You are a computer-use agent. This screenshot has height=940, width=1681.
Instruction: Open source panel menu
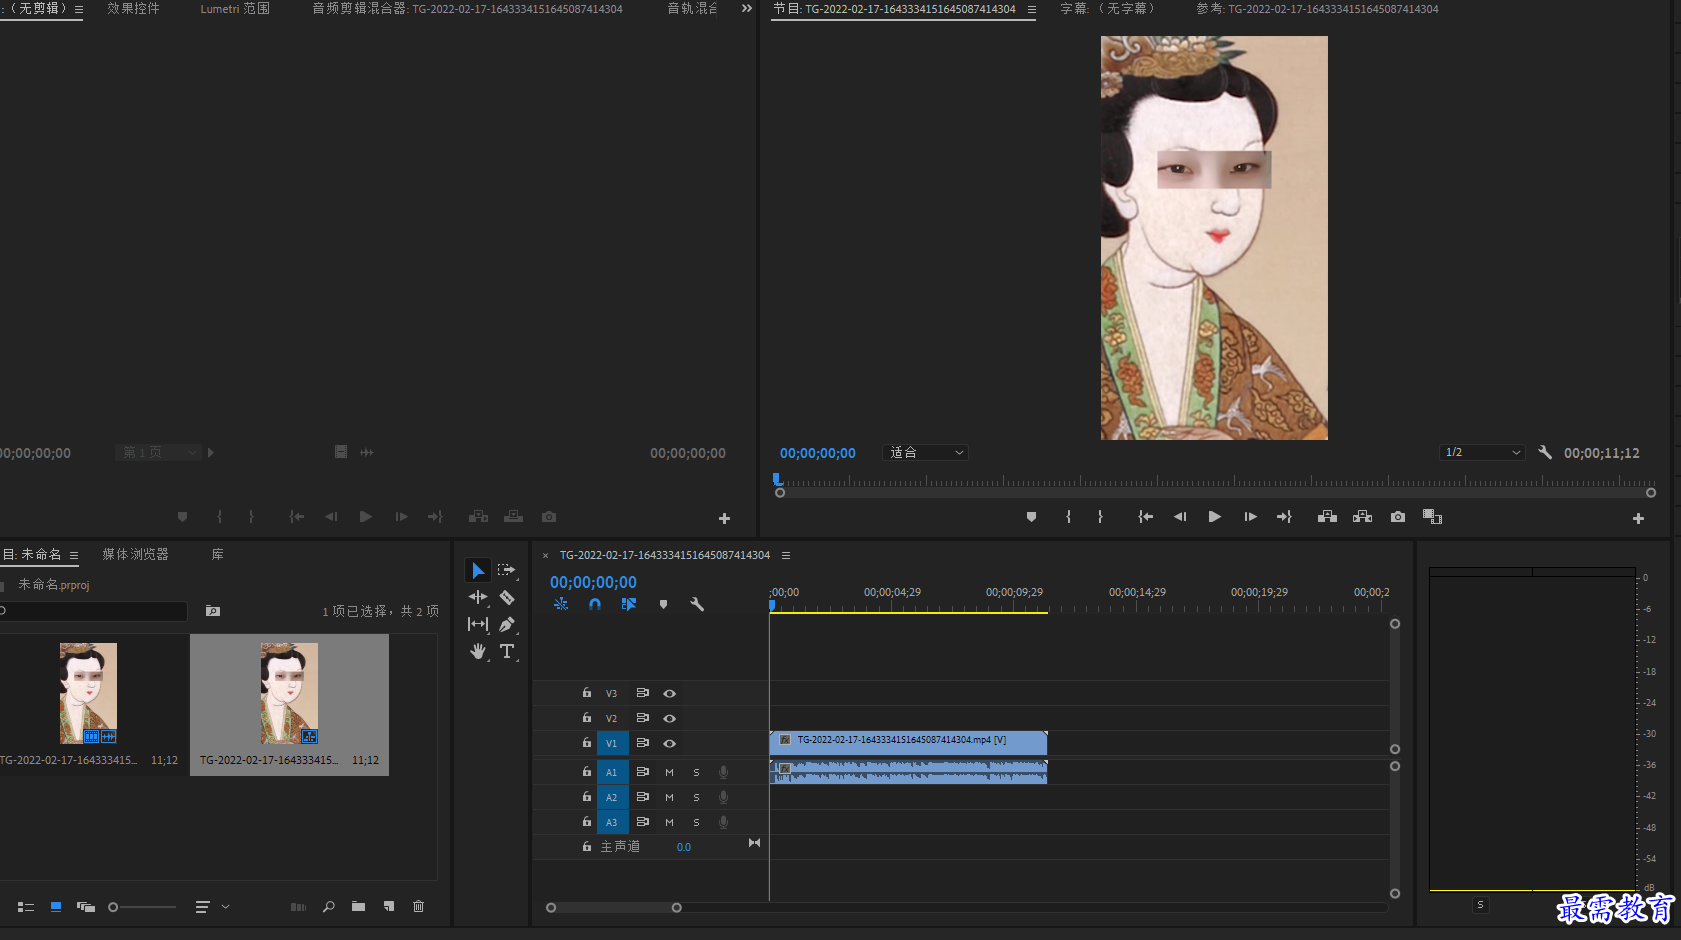pos(79,9)
